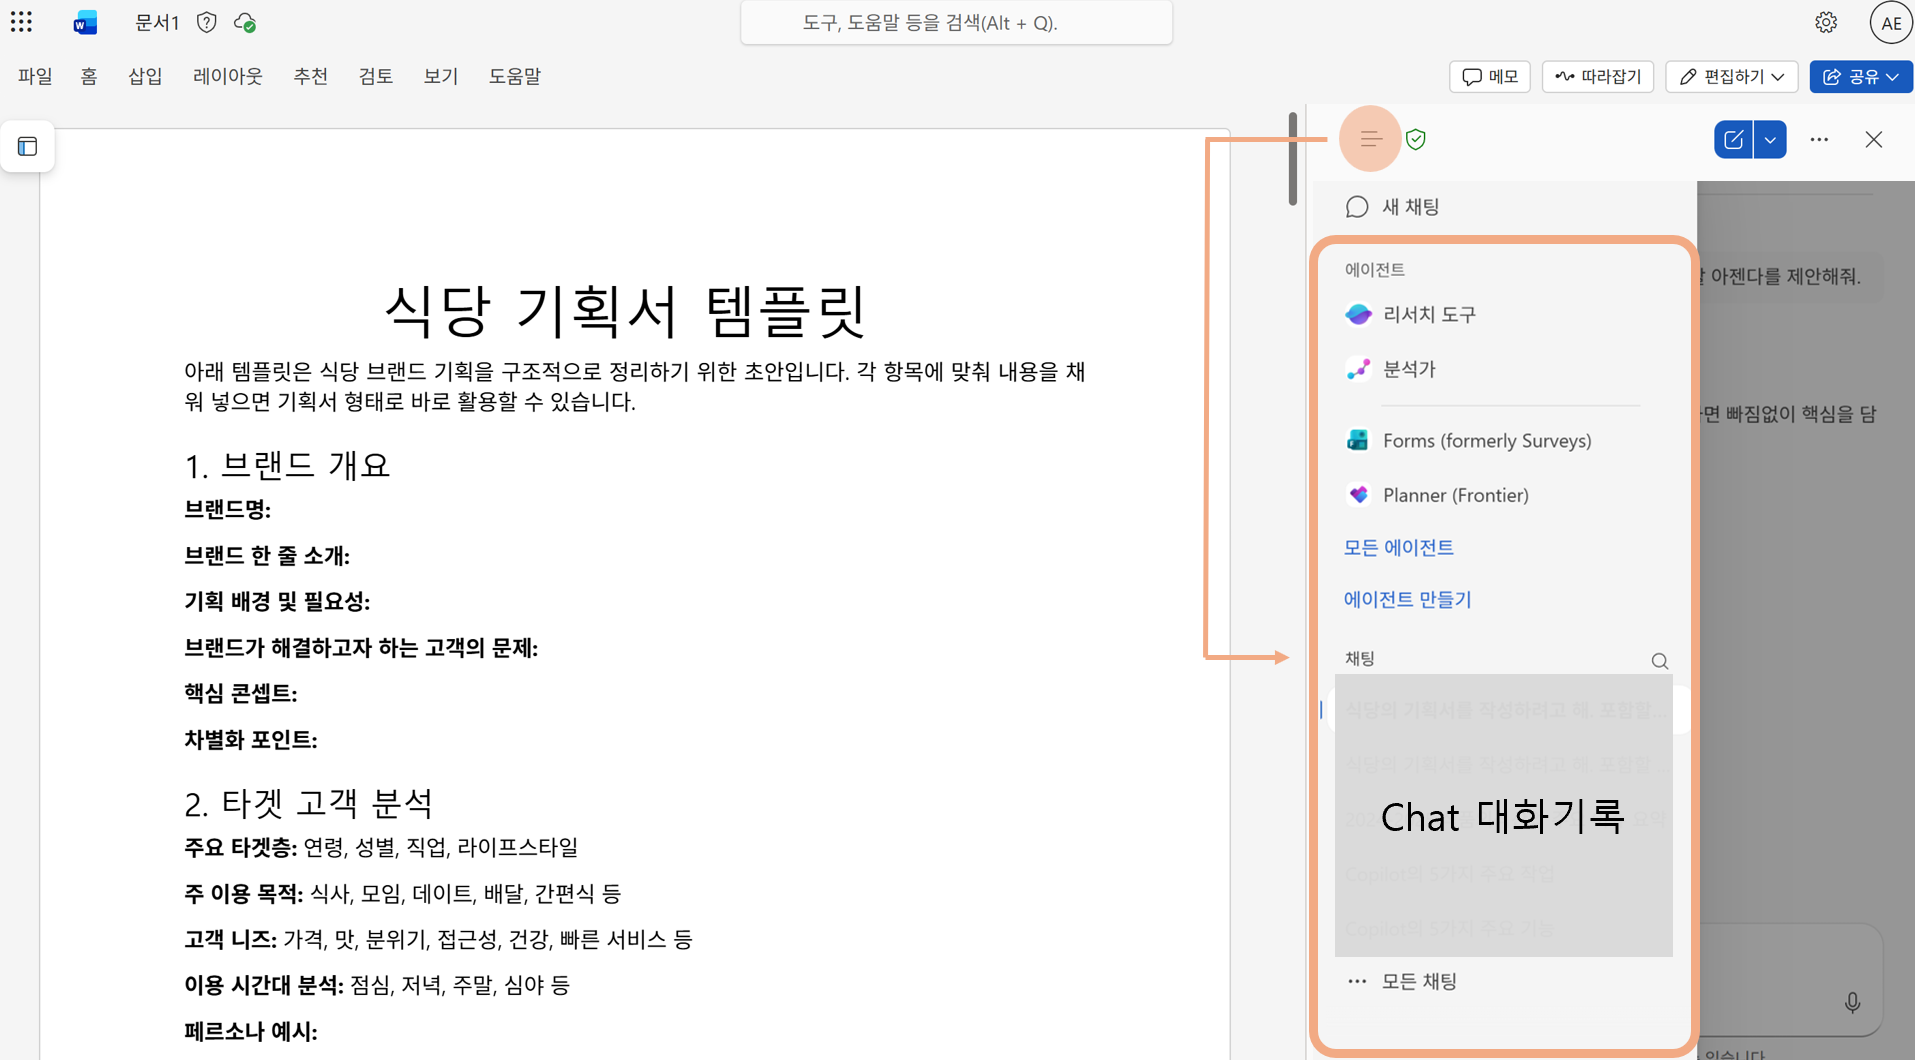This screenshot has height=1060, width=1915.
Task: Click the line starting 고객 니즈:
Action: (438, 939)
